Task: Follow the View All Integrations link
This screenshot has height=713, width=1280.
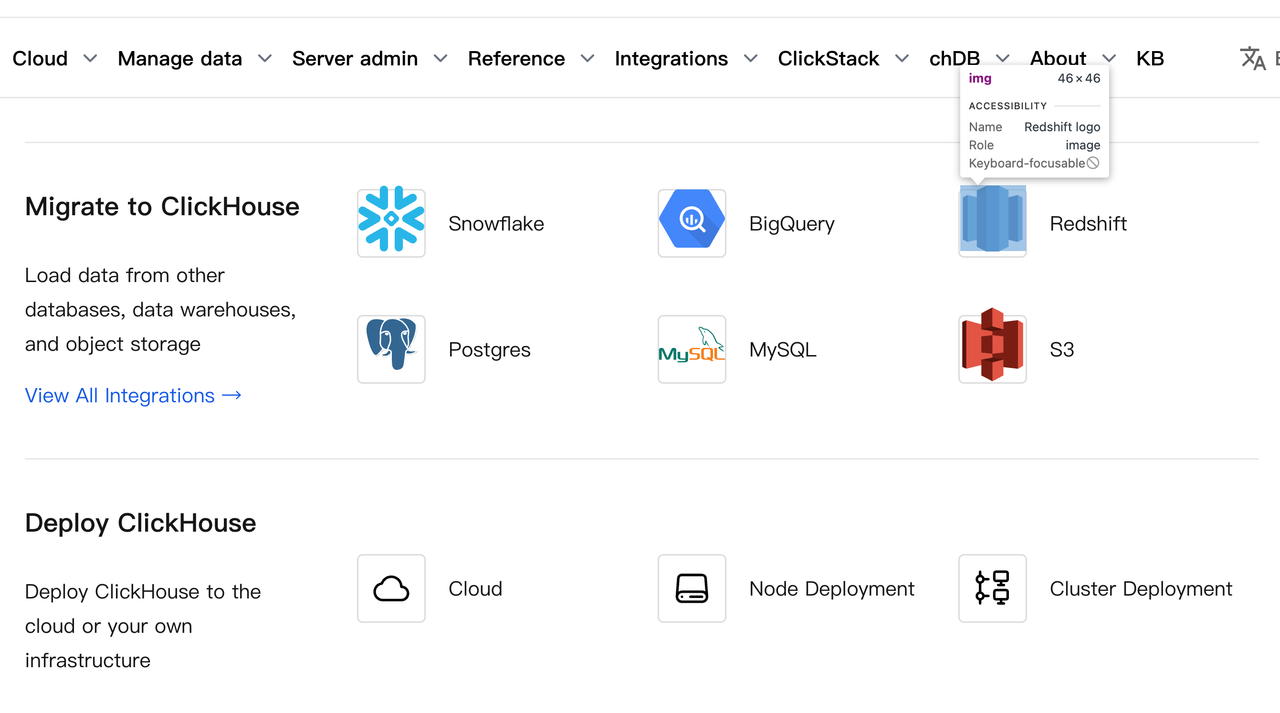Action: (133, 396)
